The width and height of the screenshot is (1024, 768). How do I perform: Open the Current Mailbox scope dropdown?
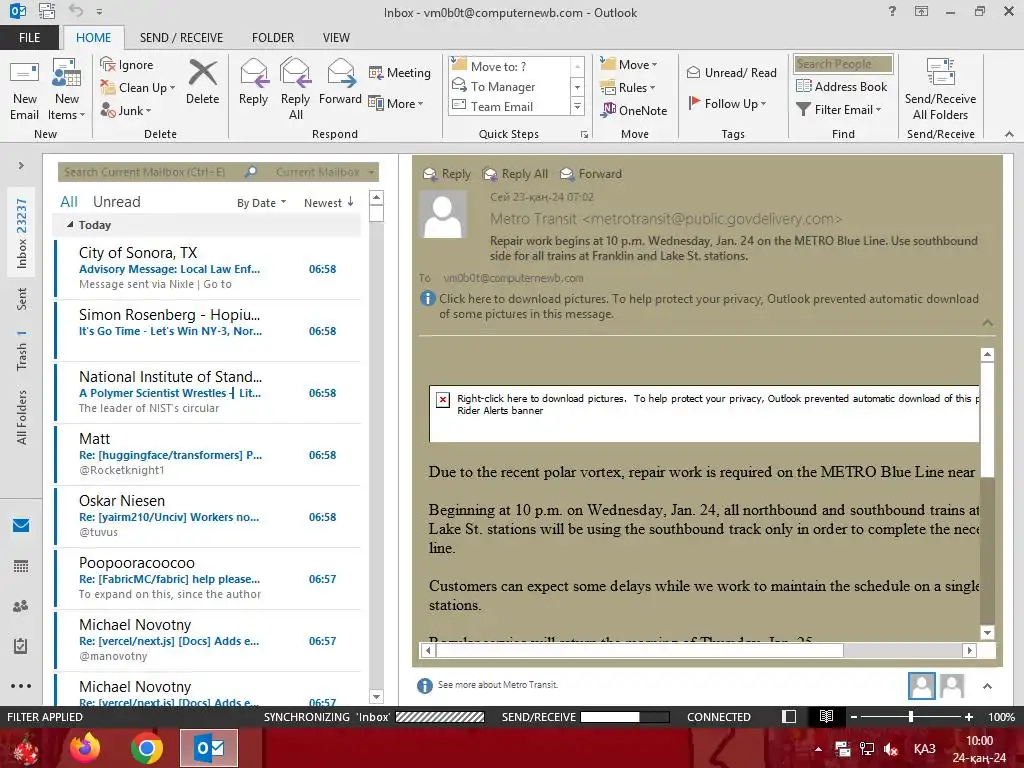pyautogui.click(x=325, y=172)
